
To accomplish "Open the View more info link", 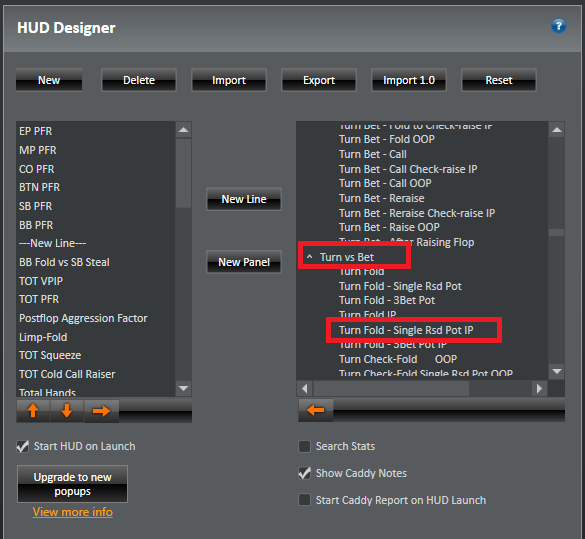I will point(72,512).
